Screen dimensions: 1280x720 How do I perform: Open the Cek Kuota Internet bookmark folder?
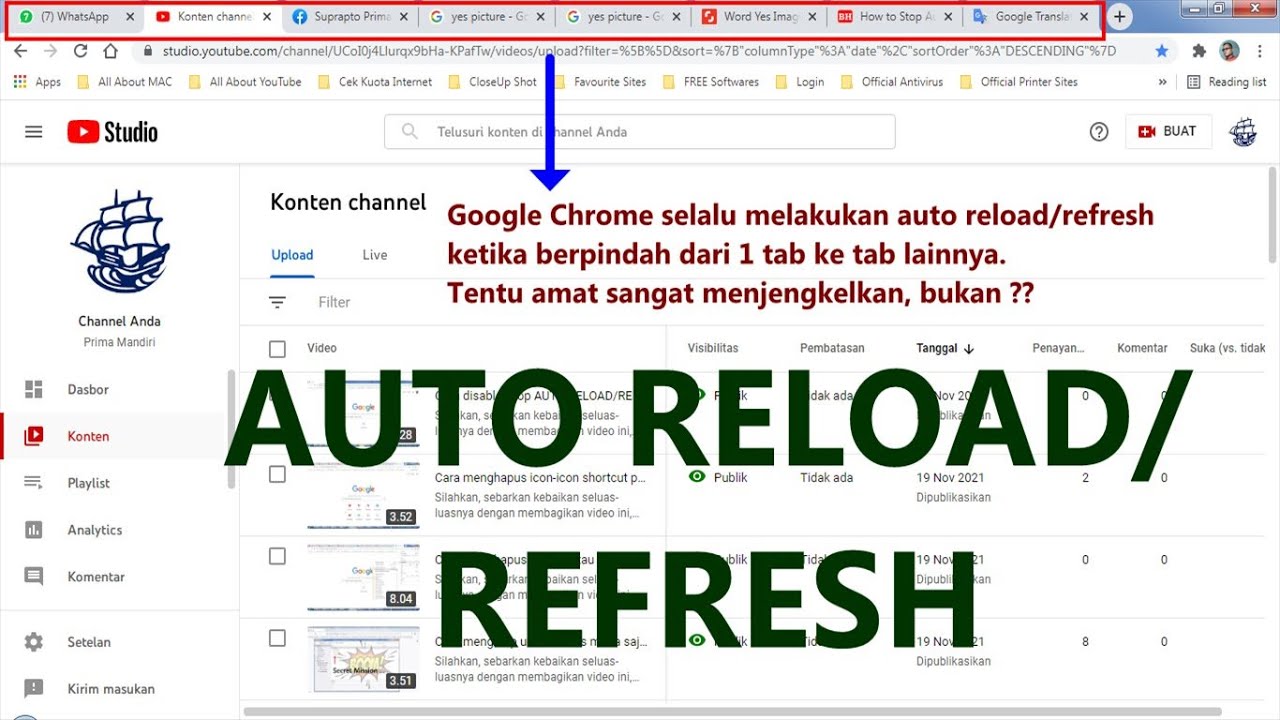click(x=375, y=82)
